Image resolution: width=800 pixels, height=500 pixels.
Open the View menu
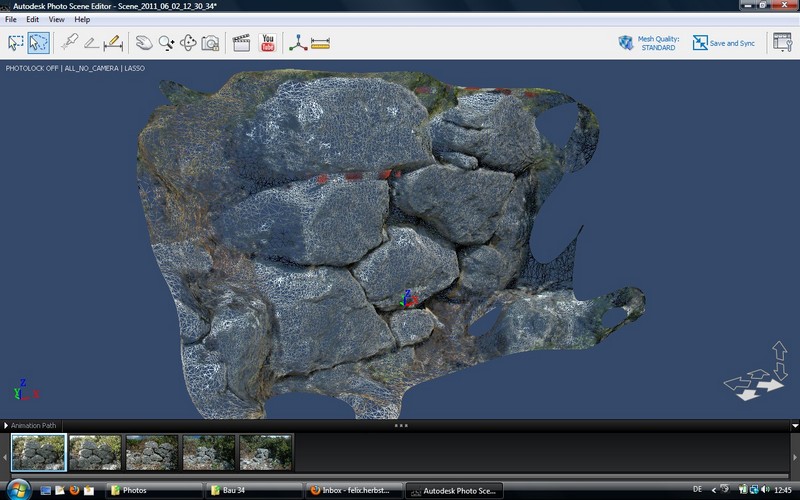[56, 19]
